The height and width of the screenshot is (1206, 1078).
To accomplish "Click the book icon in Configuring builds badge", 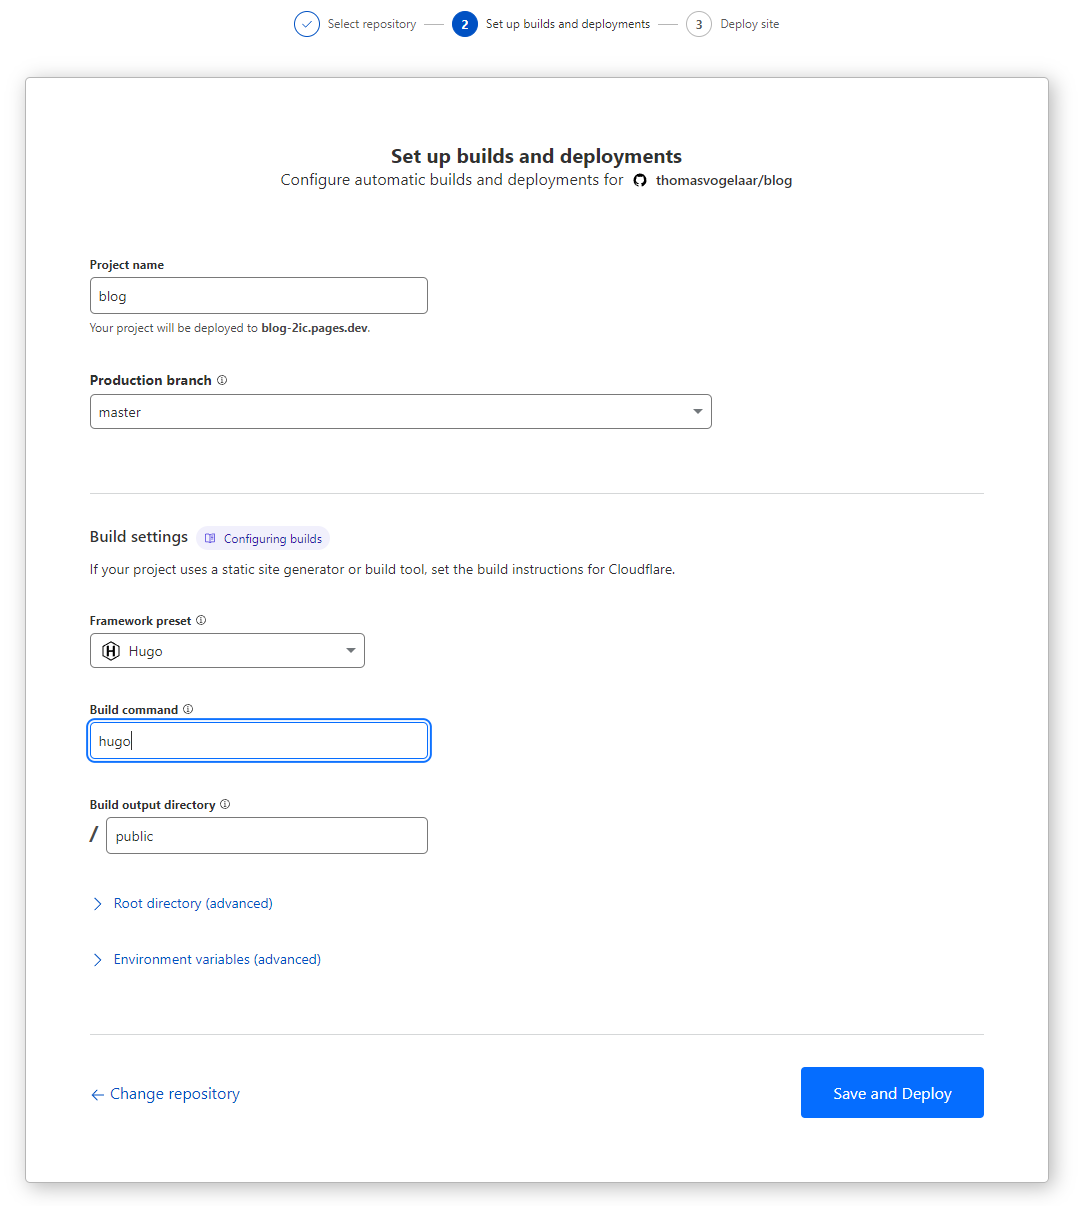I will (x=210, y=538).
